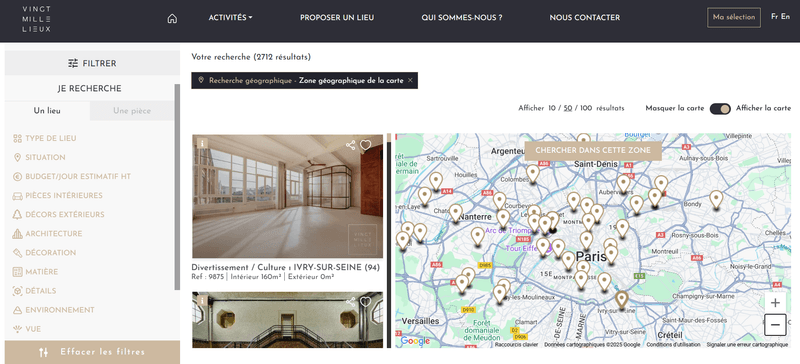Screen dimensions: 800x364
Task: Click the map pin near Colombes
Action: (533, 174)
